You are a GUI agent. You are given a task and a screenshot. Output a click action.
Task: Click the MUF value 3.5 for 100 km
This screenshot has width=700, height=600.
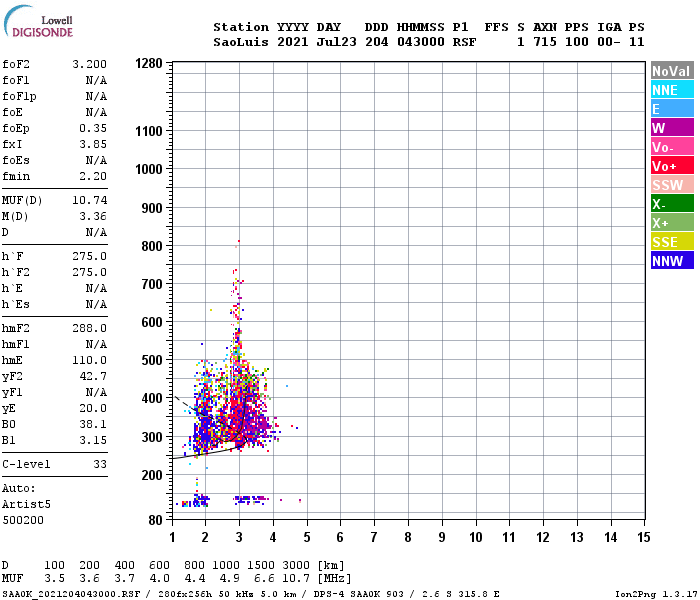(54, 579)
